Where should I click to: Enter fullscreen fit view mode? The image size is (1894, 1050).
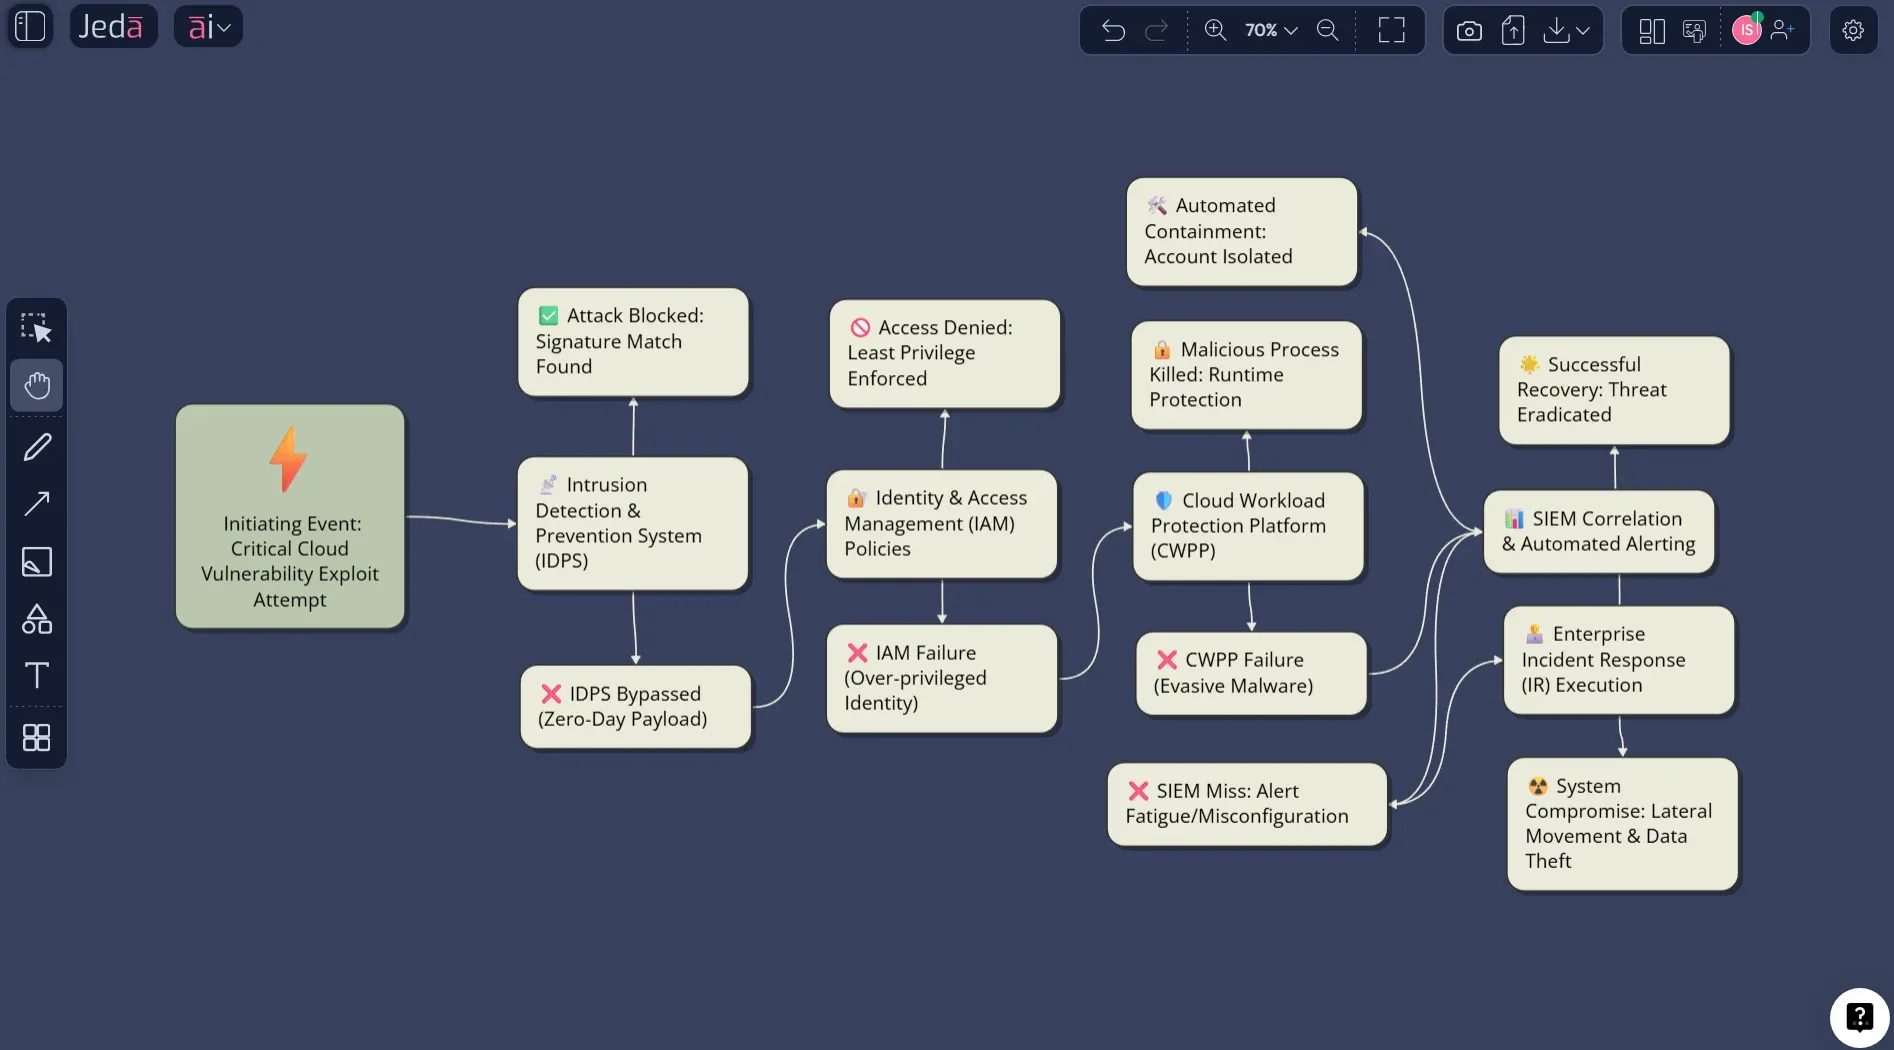(x=1391, y=30)
